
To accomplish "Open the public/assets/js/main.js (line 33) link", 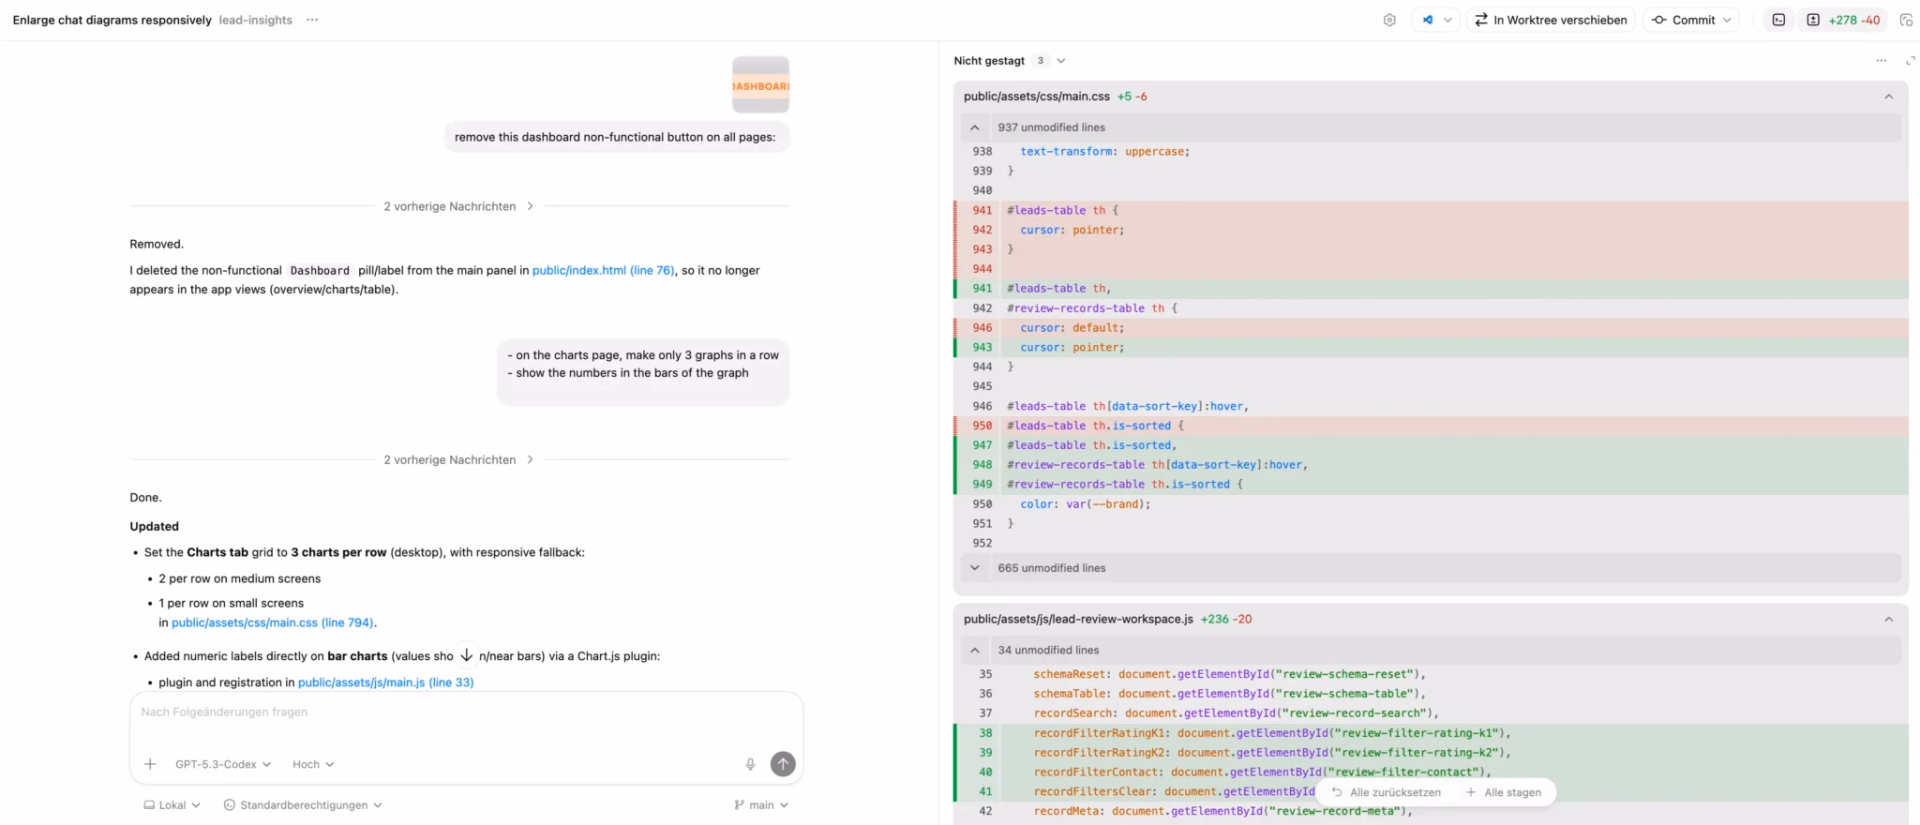I will [386, 683].
